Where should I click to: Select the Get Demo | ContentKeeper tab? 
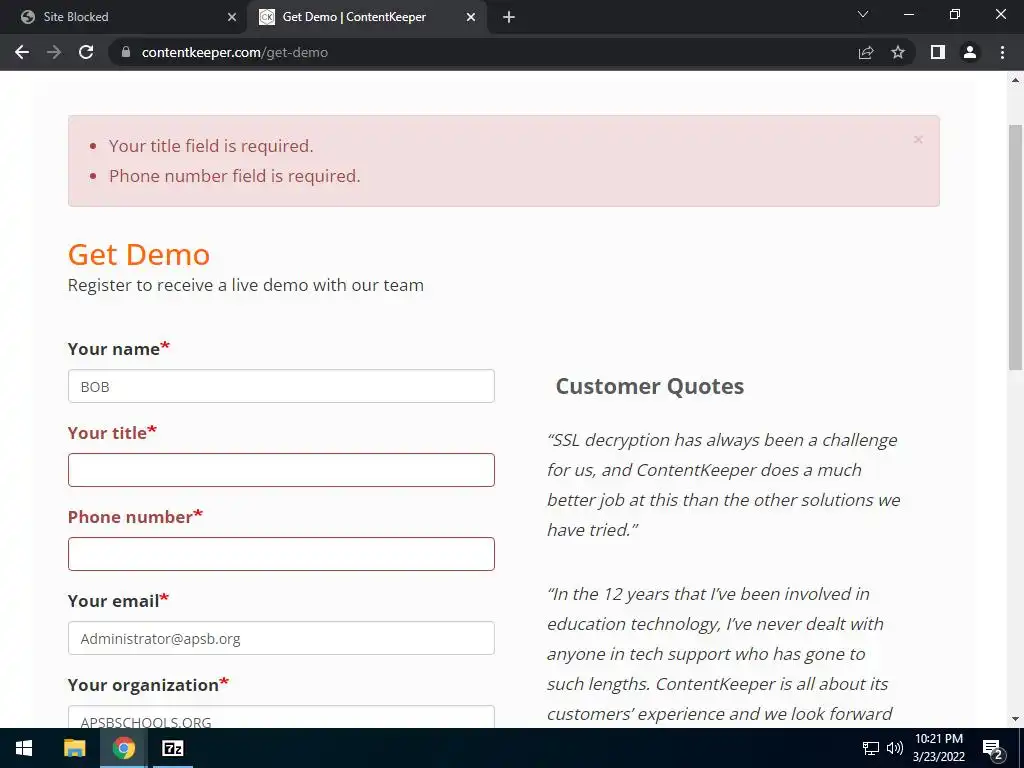(366, 17)
